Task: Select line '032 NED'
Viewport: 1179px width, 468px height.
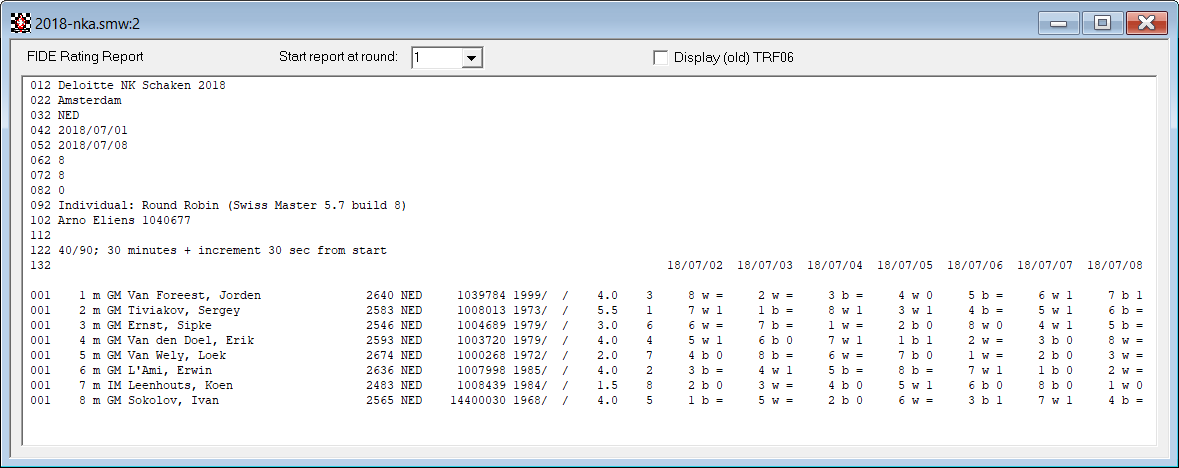Action: pyautogui.click(x=55, y=115)
